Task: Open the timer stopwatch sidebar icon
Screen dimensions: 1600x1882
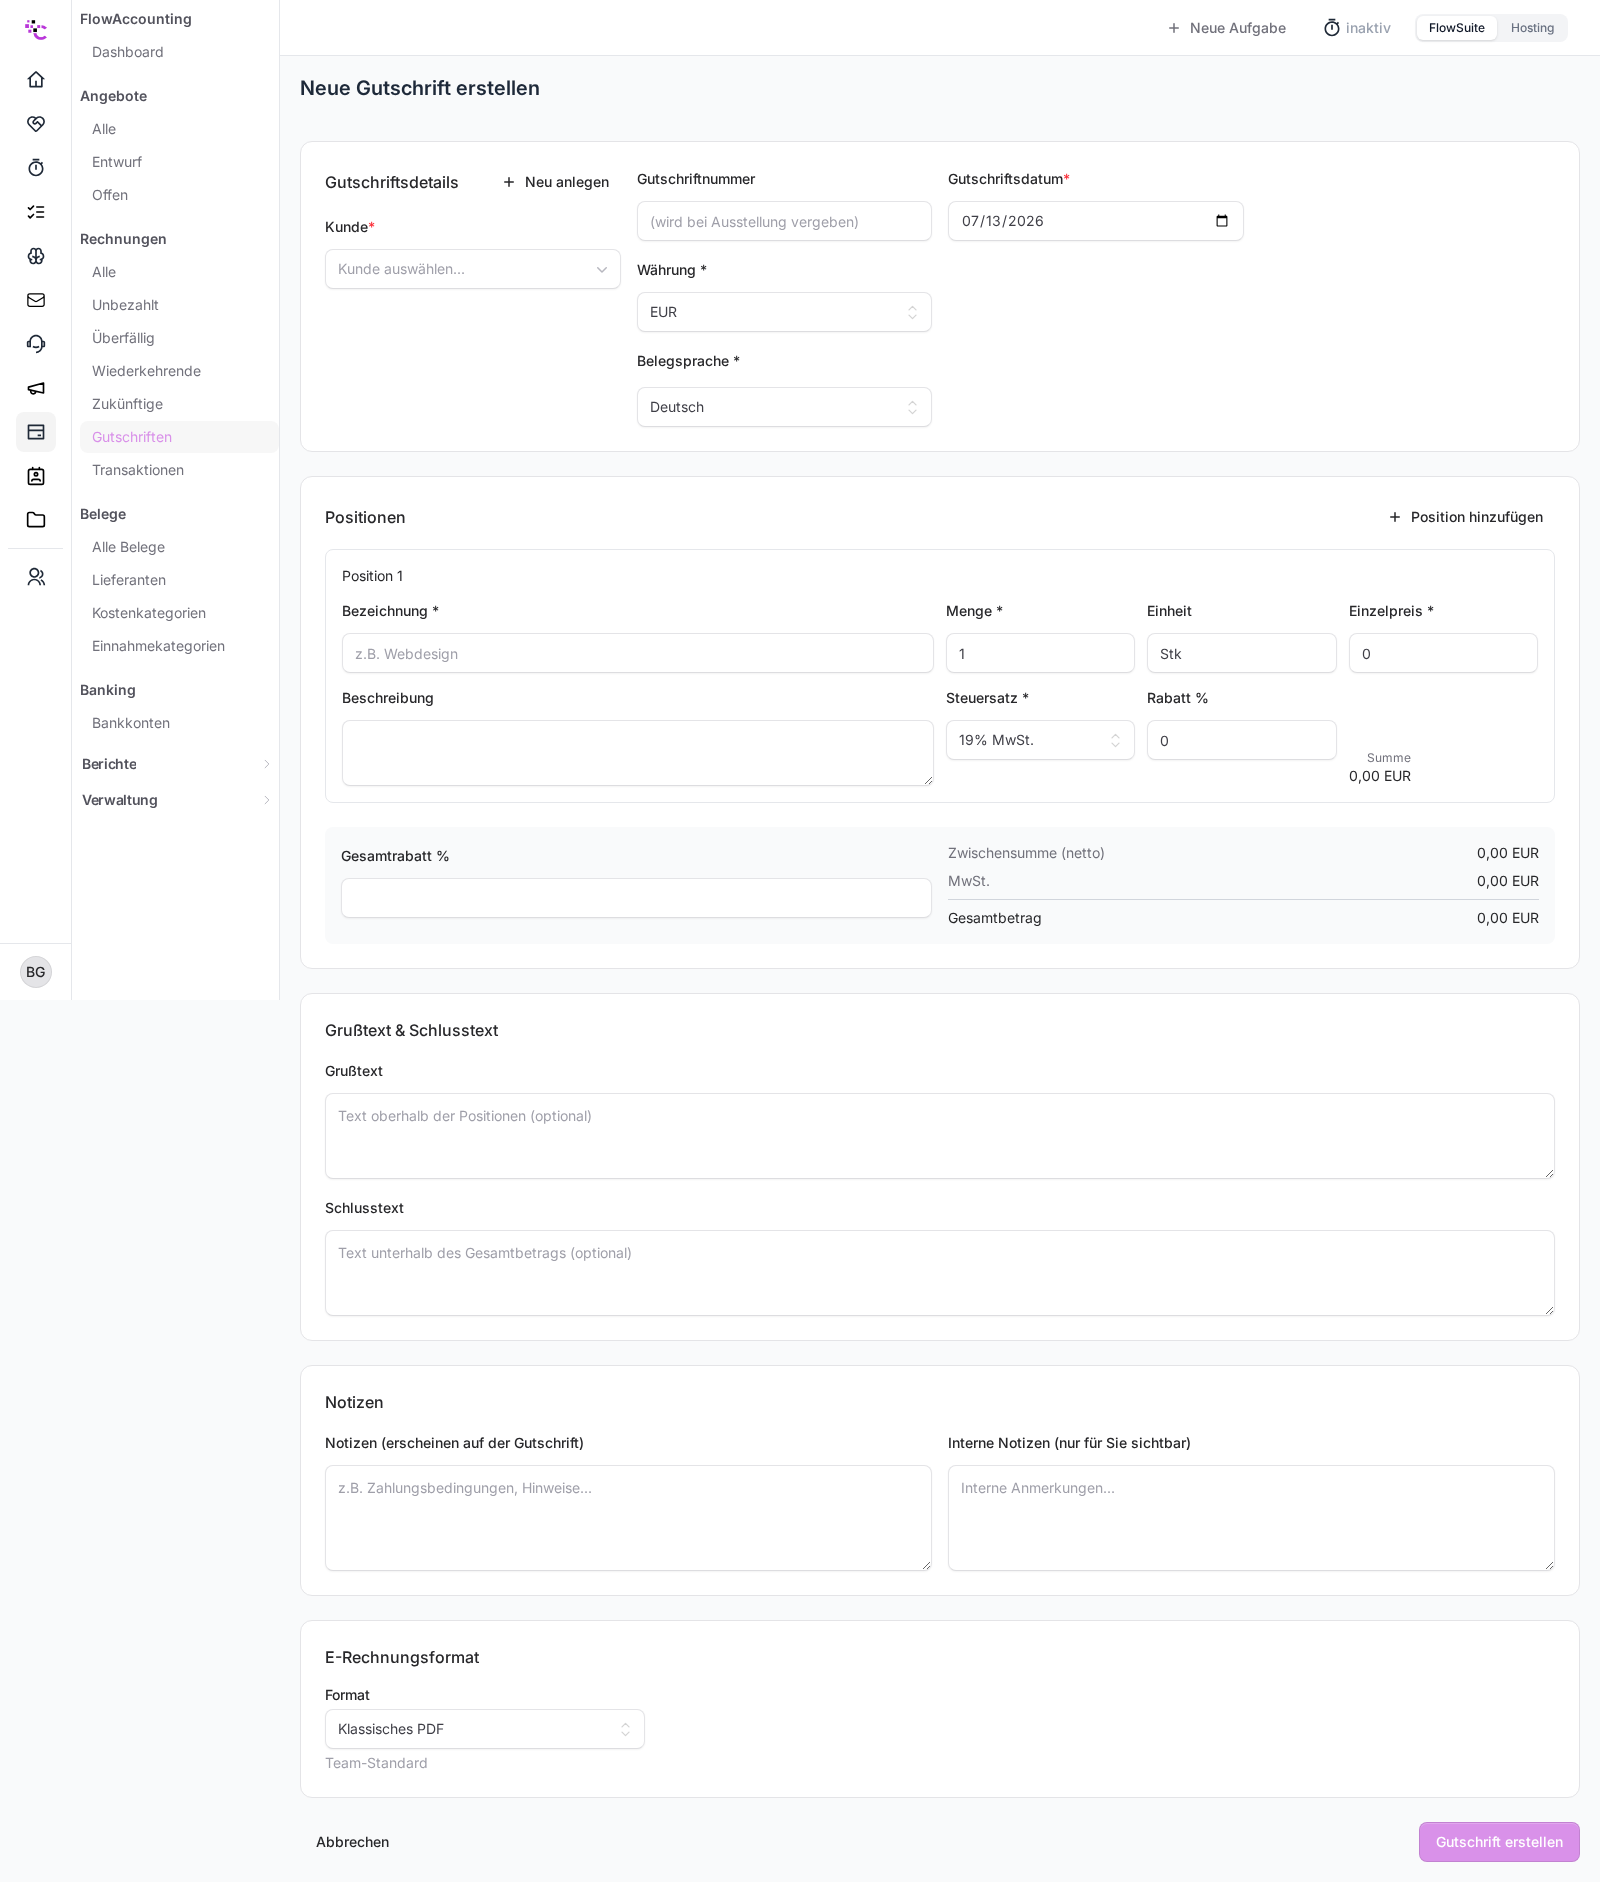Action: coord(36,167)
